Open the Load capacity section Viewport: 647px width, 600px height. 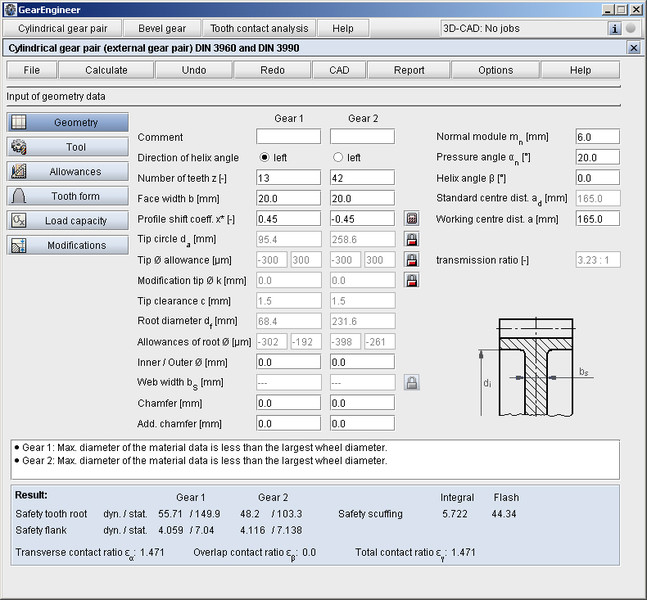pos(68,220)
